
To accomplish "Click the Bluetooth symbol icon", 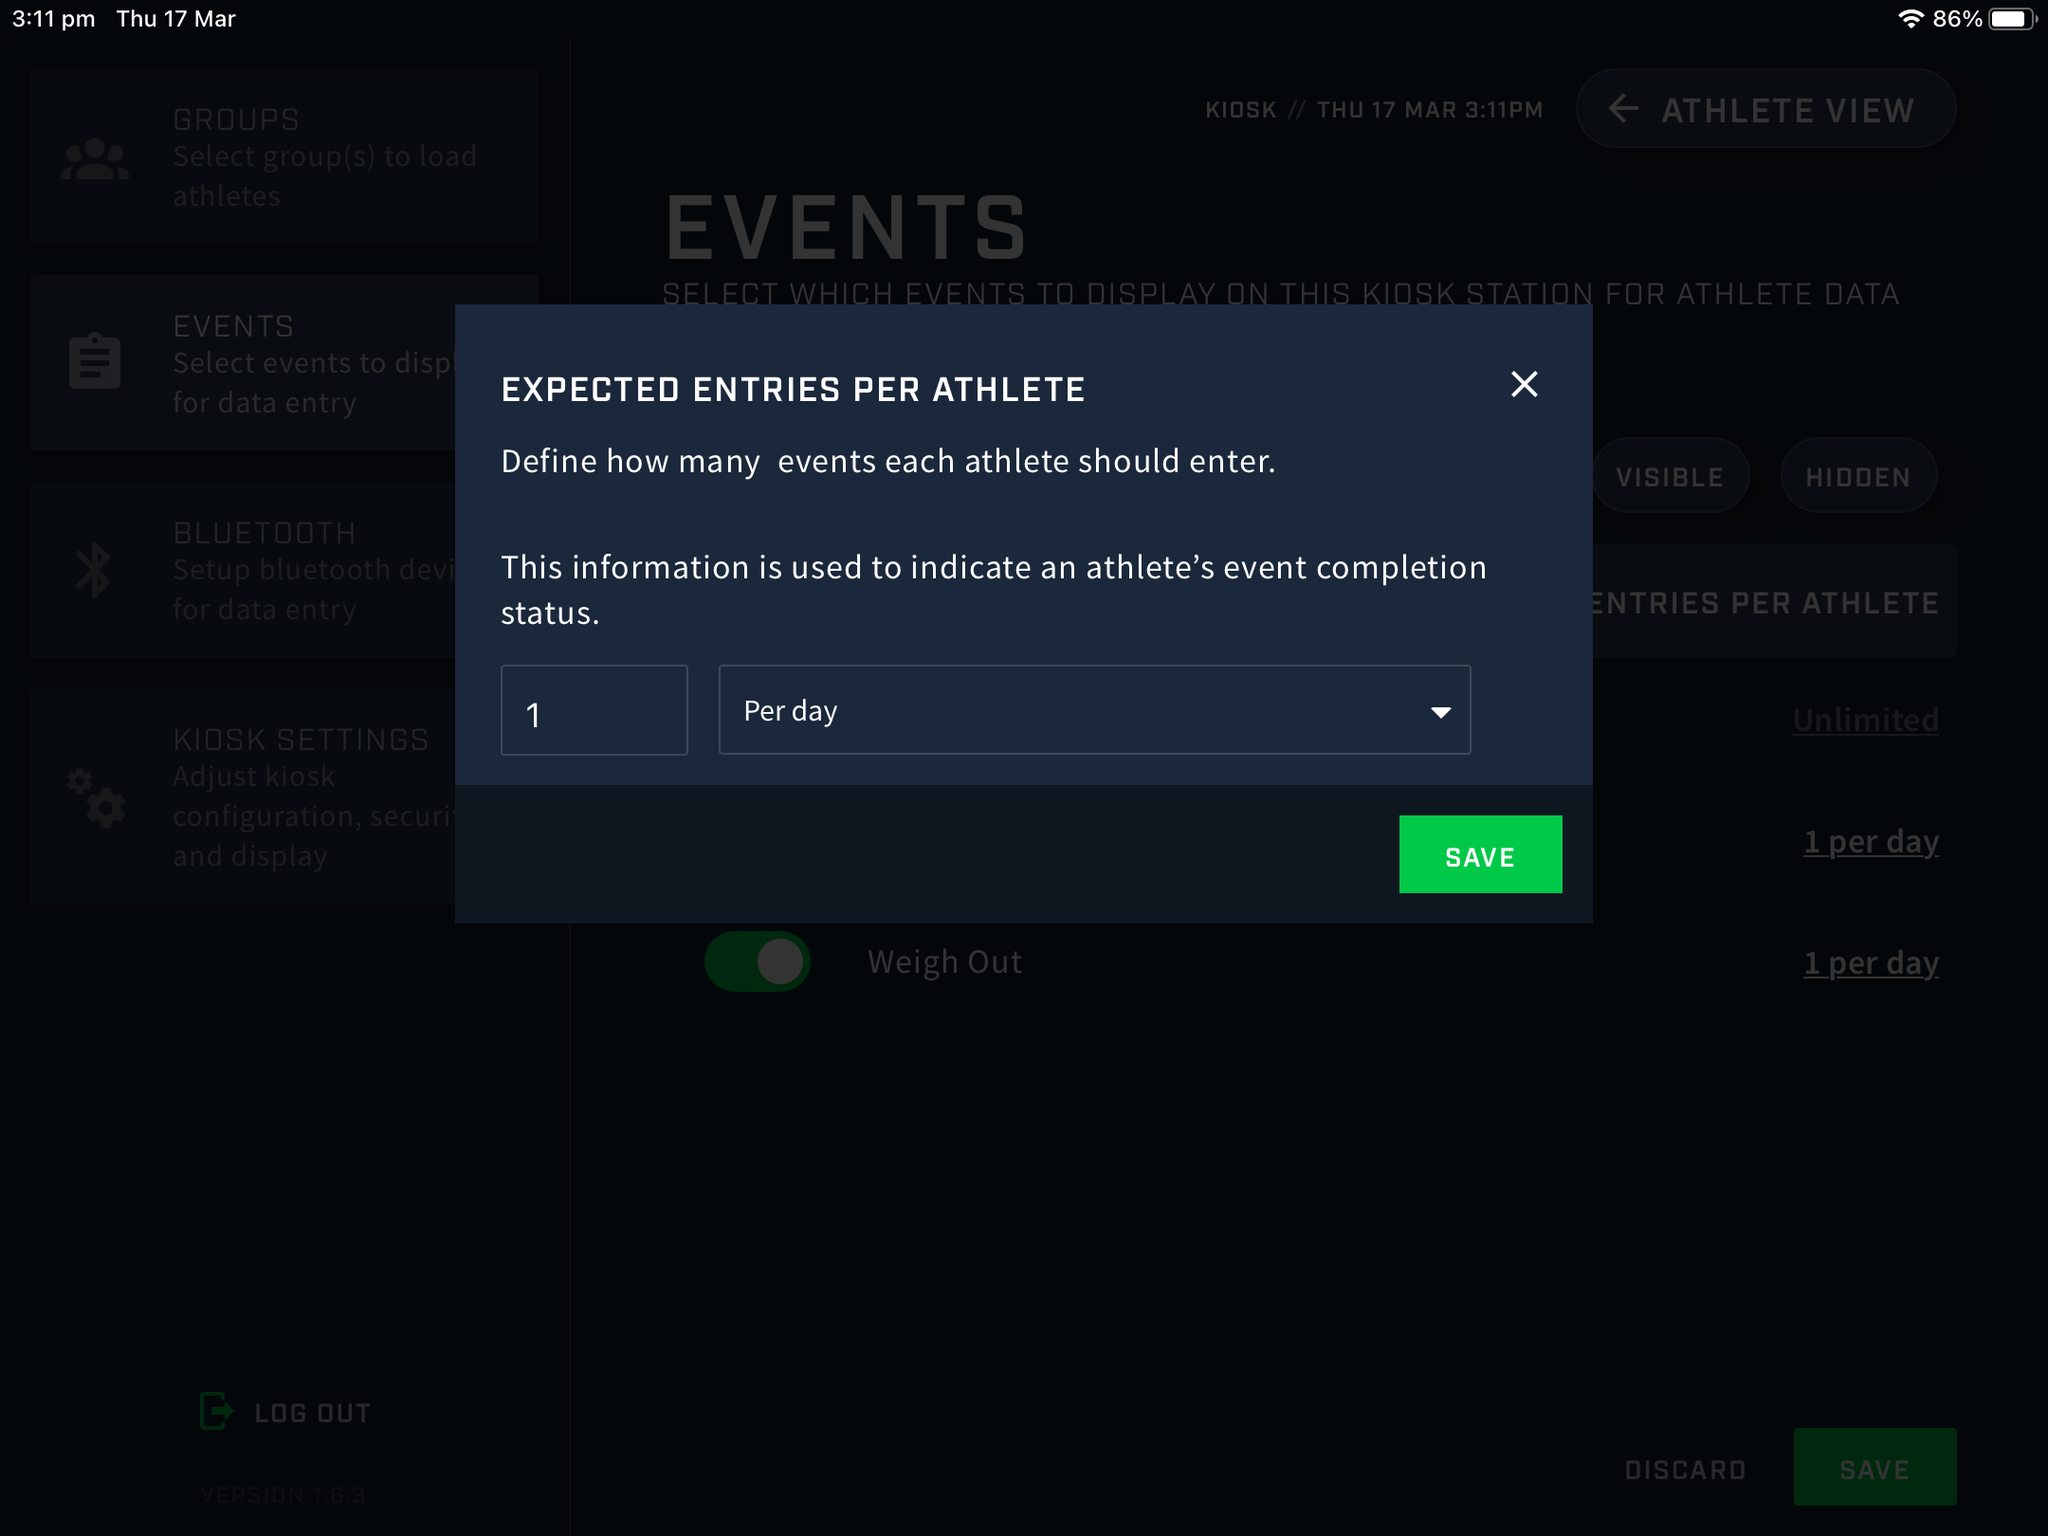I will 94,569.
